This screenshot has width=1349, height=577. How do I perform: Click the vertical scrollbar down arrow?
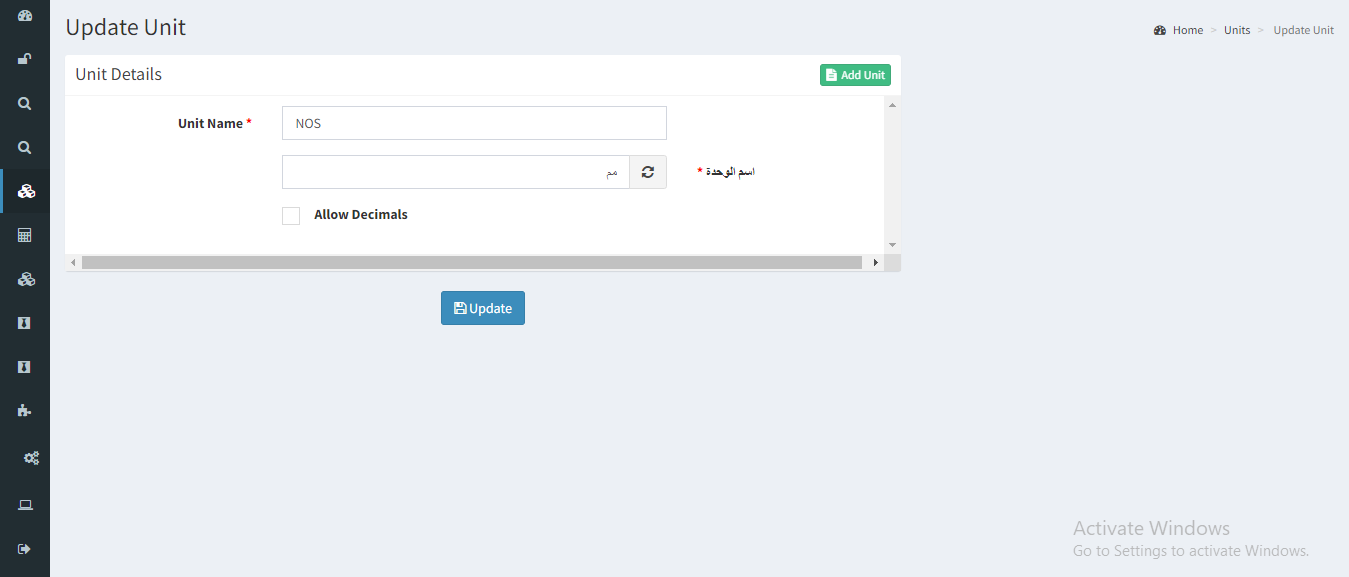[892, 245]
